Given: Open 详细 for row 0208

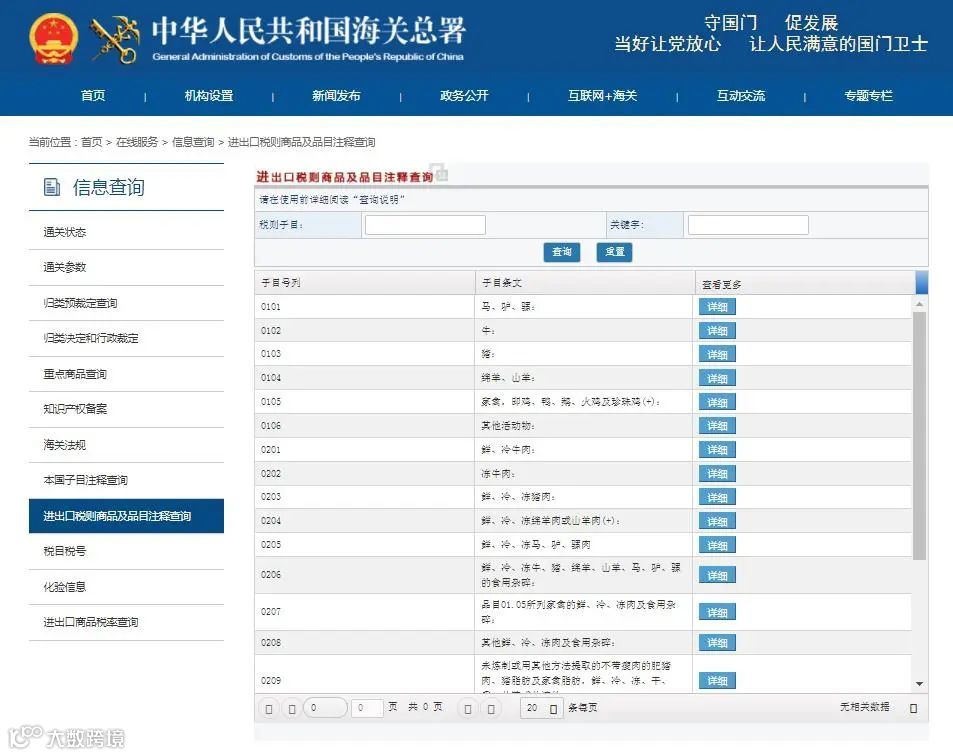Looking at the screenshot, I should tap(717, 642).
